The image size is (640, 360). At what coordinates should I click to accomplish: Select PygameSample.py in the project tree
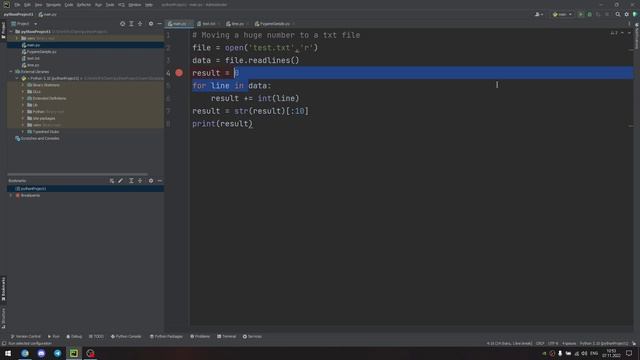[x=41, y=52]
